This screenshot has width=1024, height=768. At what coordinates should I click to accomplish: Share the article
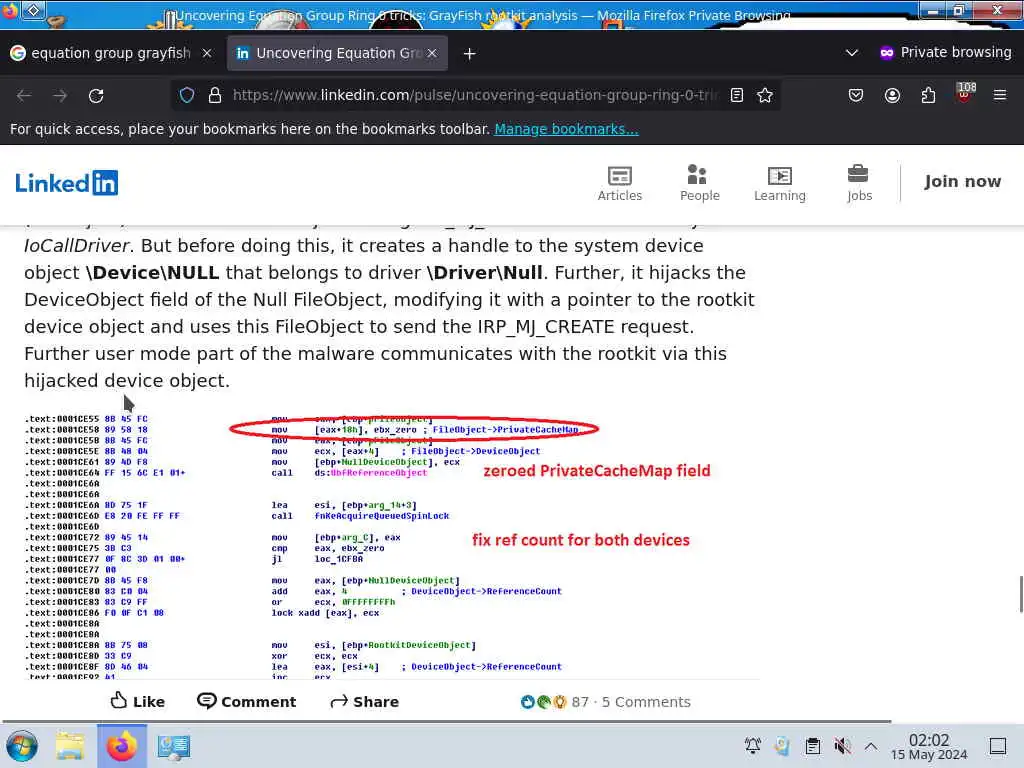364,701
